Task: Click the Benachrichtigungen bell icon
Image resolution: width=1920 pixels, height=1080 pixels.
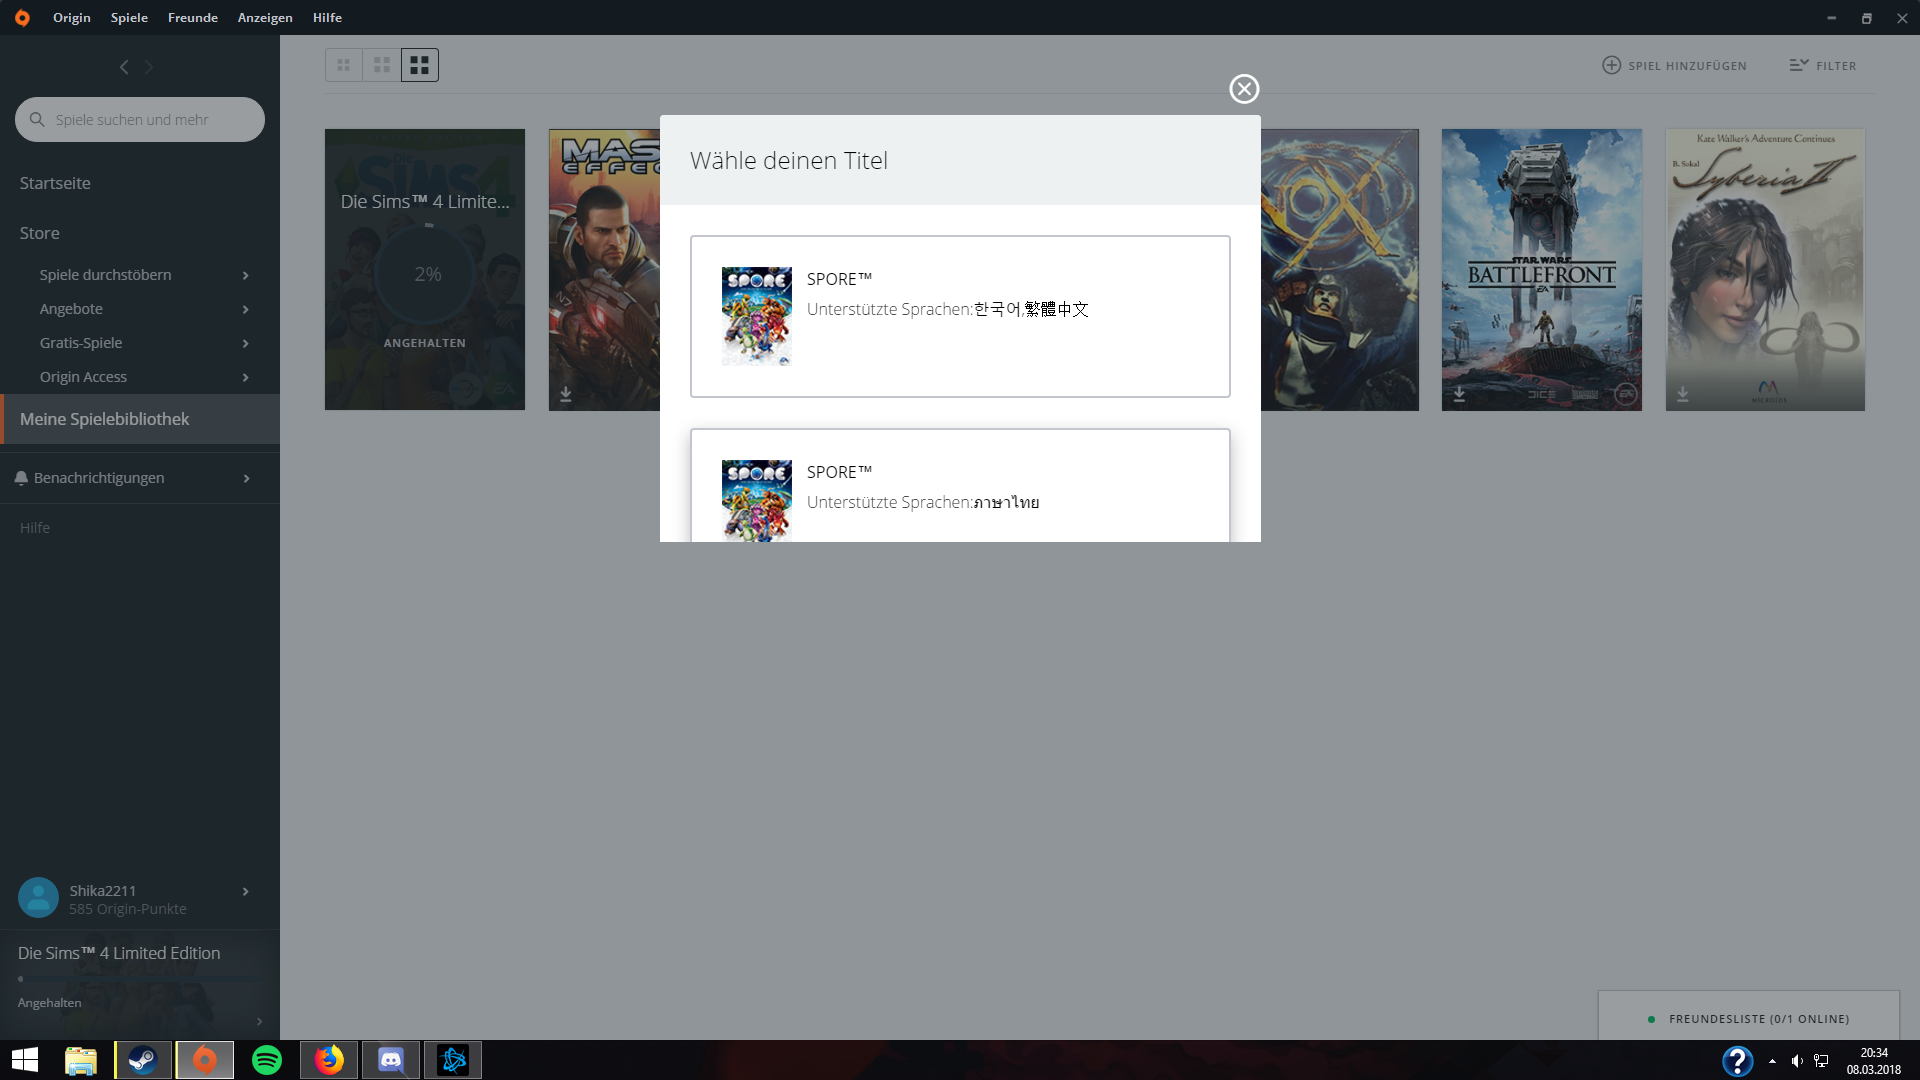Action: coord(21,478)
